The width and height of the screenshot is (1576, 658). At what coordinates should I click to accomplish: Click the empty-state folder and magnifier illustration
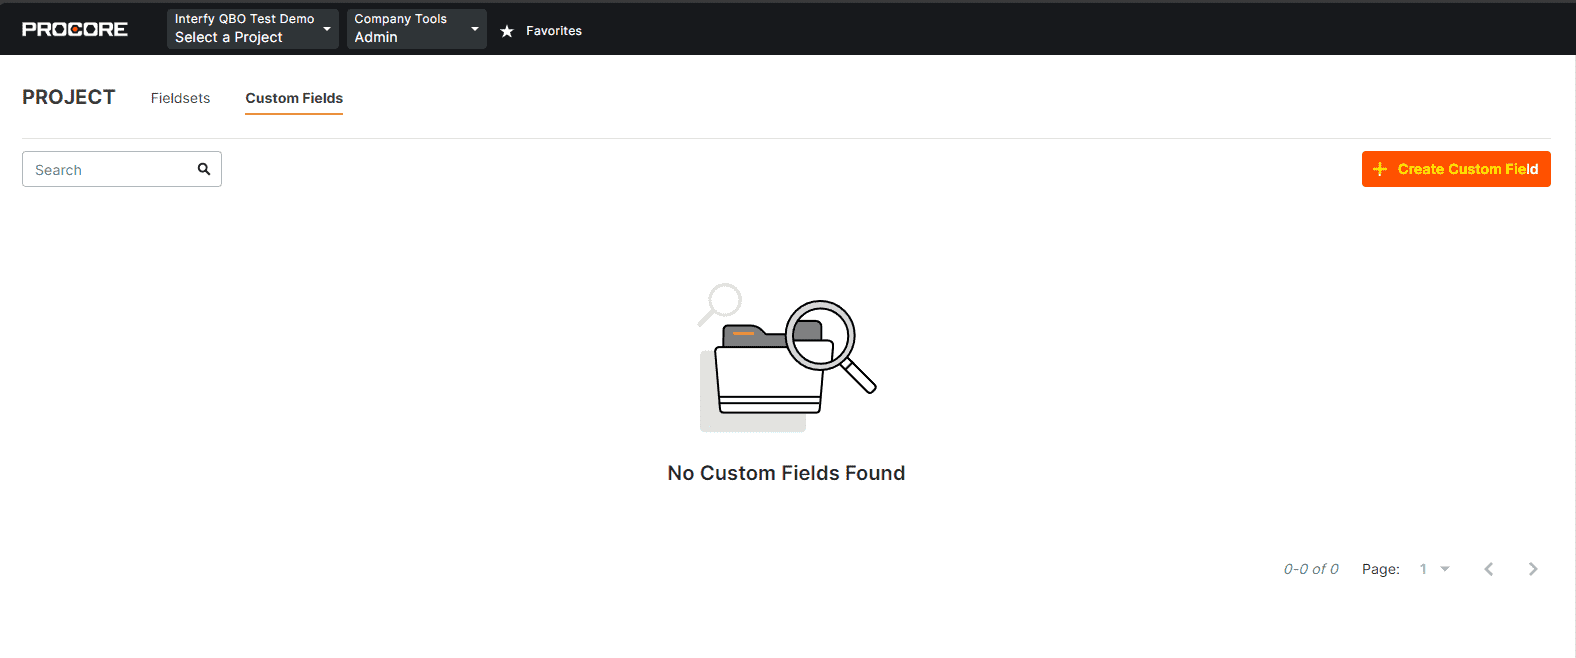point(787,358)
